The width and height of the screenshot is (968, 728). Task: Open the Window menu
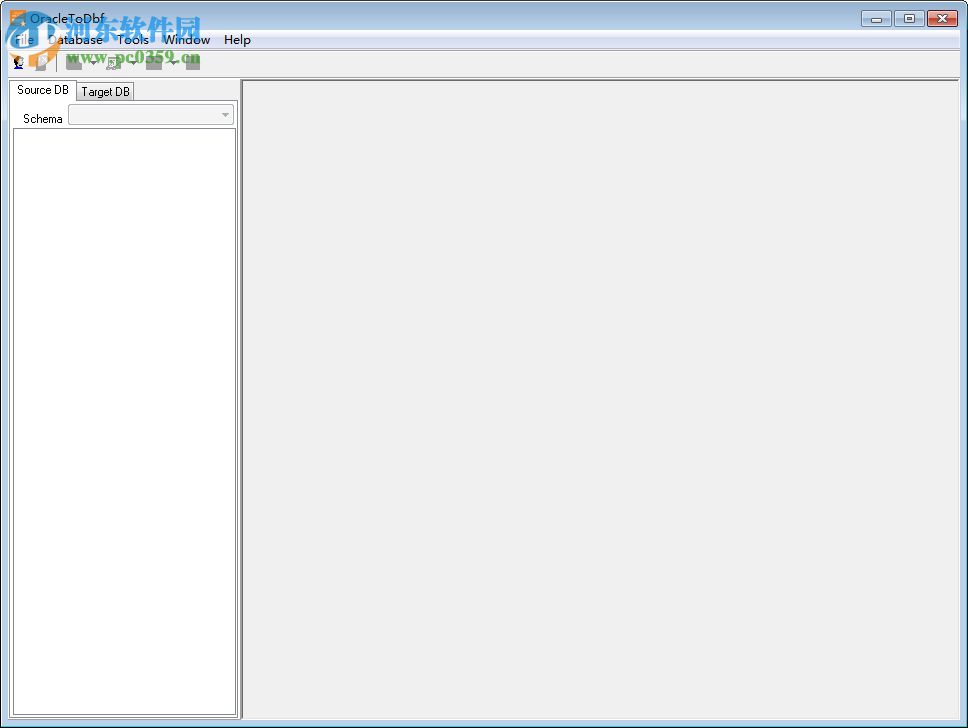(x=186, y=40)
